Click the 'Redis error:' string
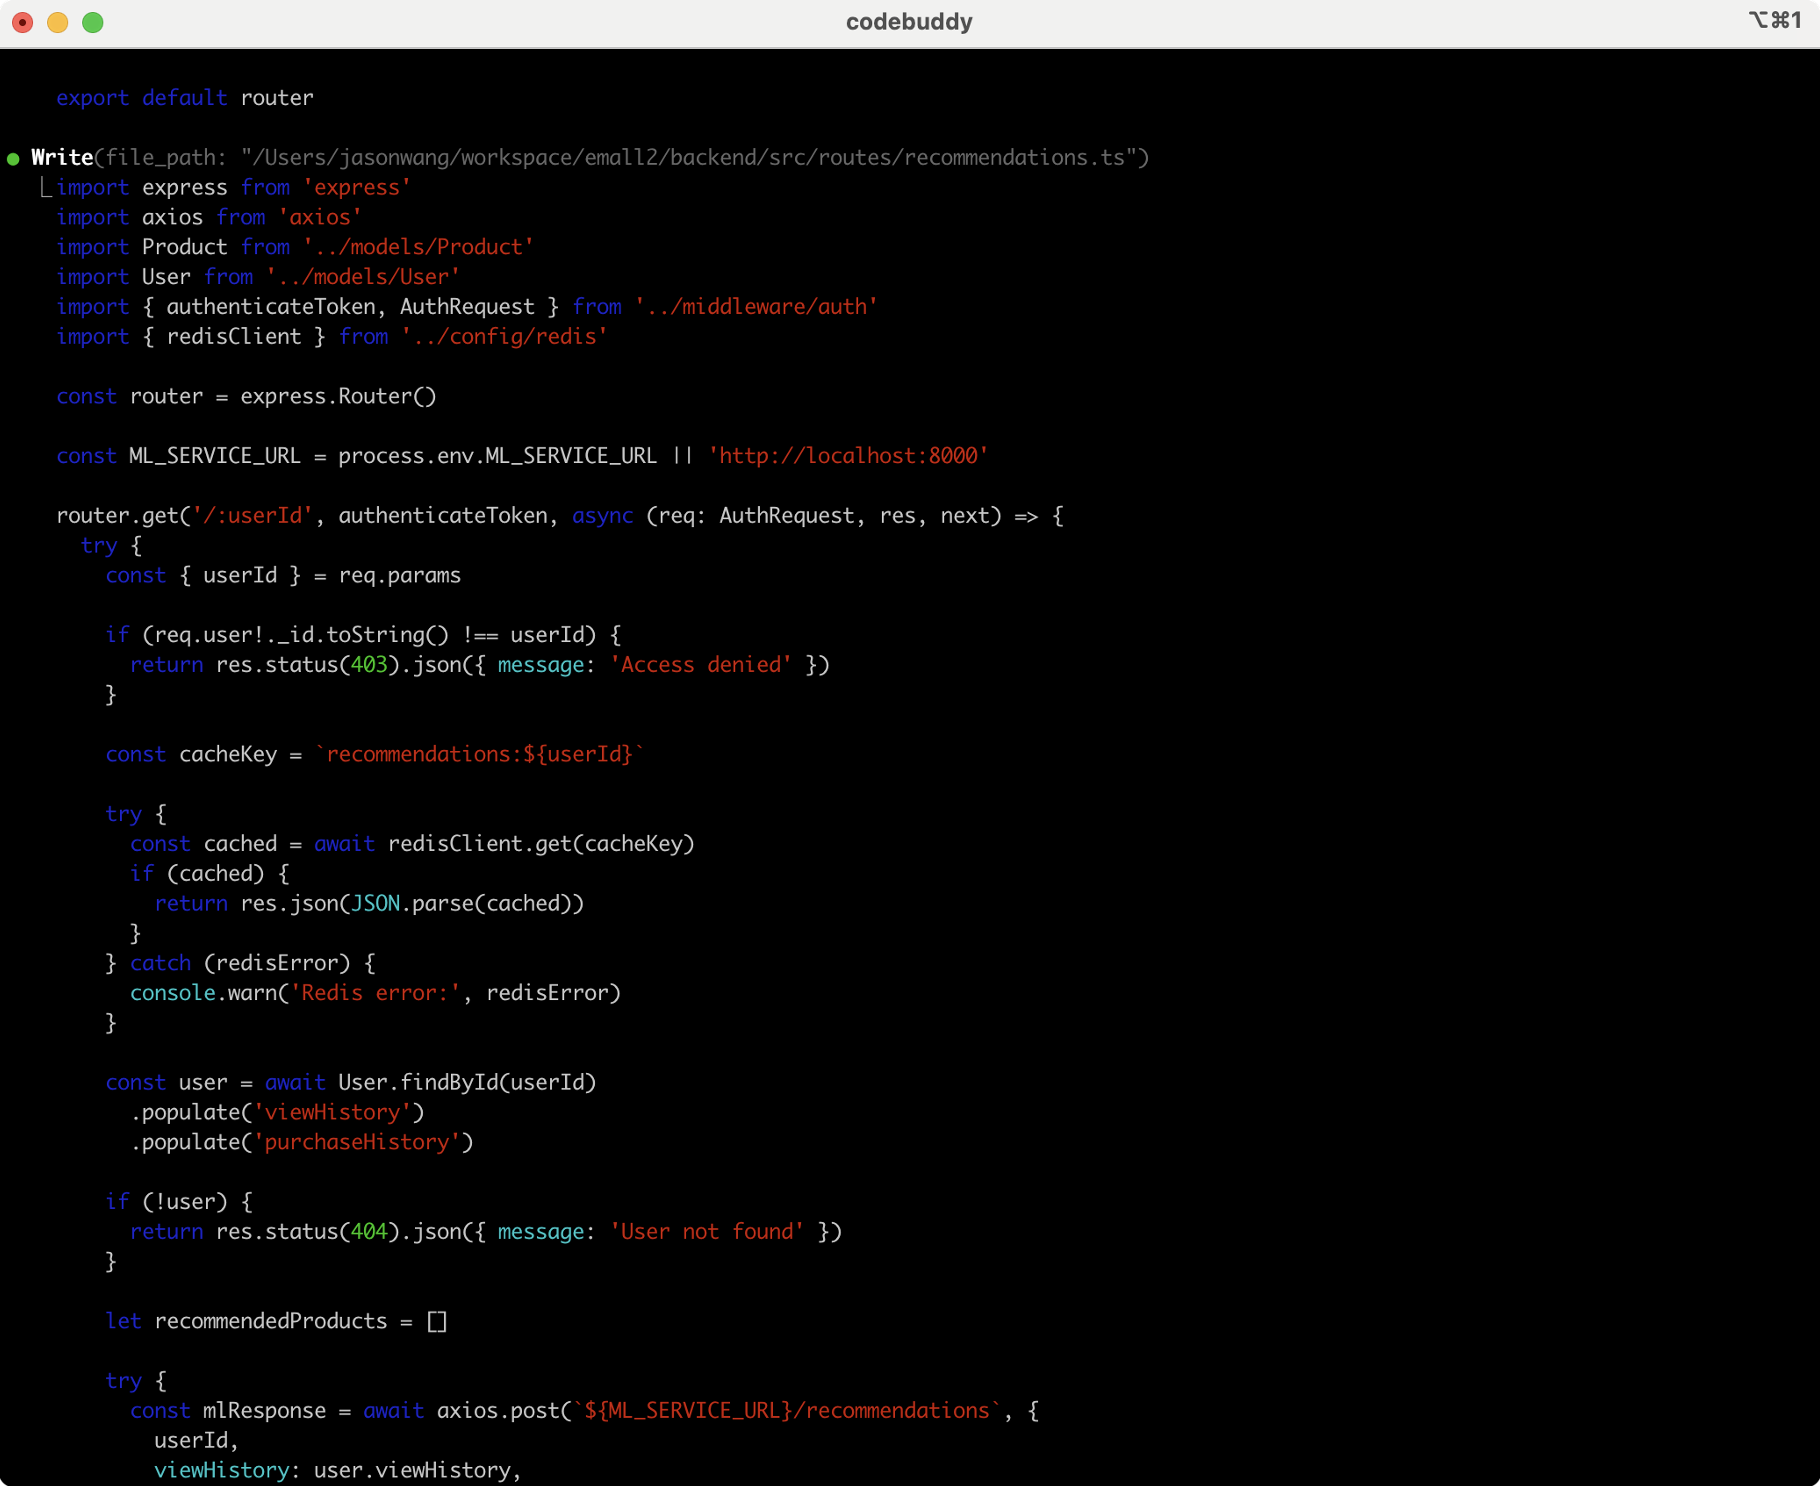Screen dimensions: 1820x1486 [x=375, y=993]
